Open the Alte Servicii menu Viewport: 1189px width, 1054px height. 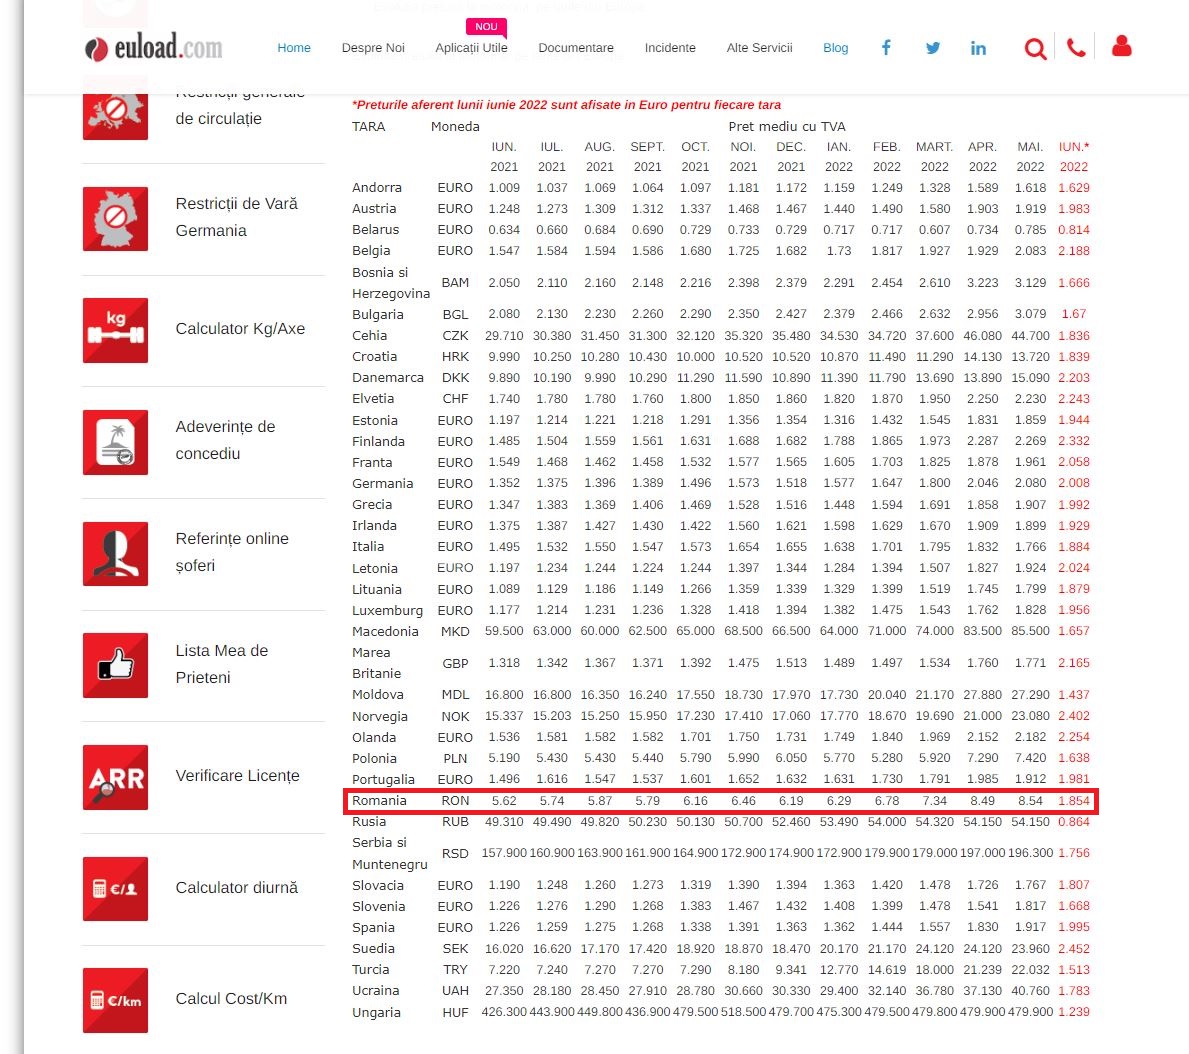tap(759, 48)
